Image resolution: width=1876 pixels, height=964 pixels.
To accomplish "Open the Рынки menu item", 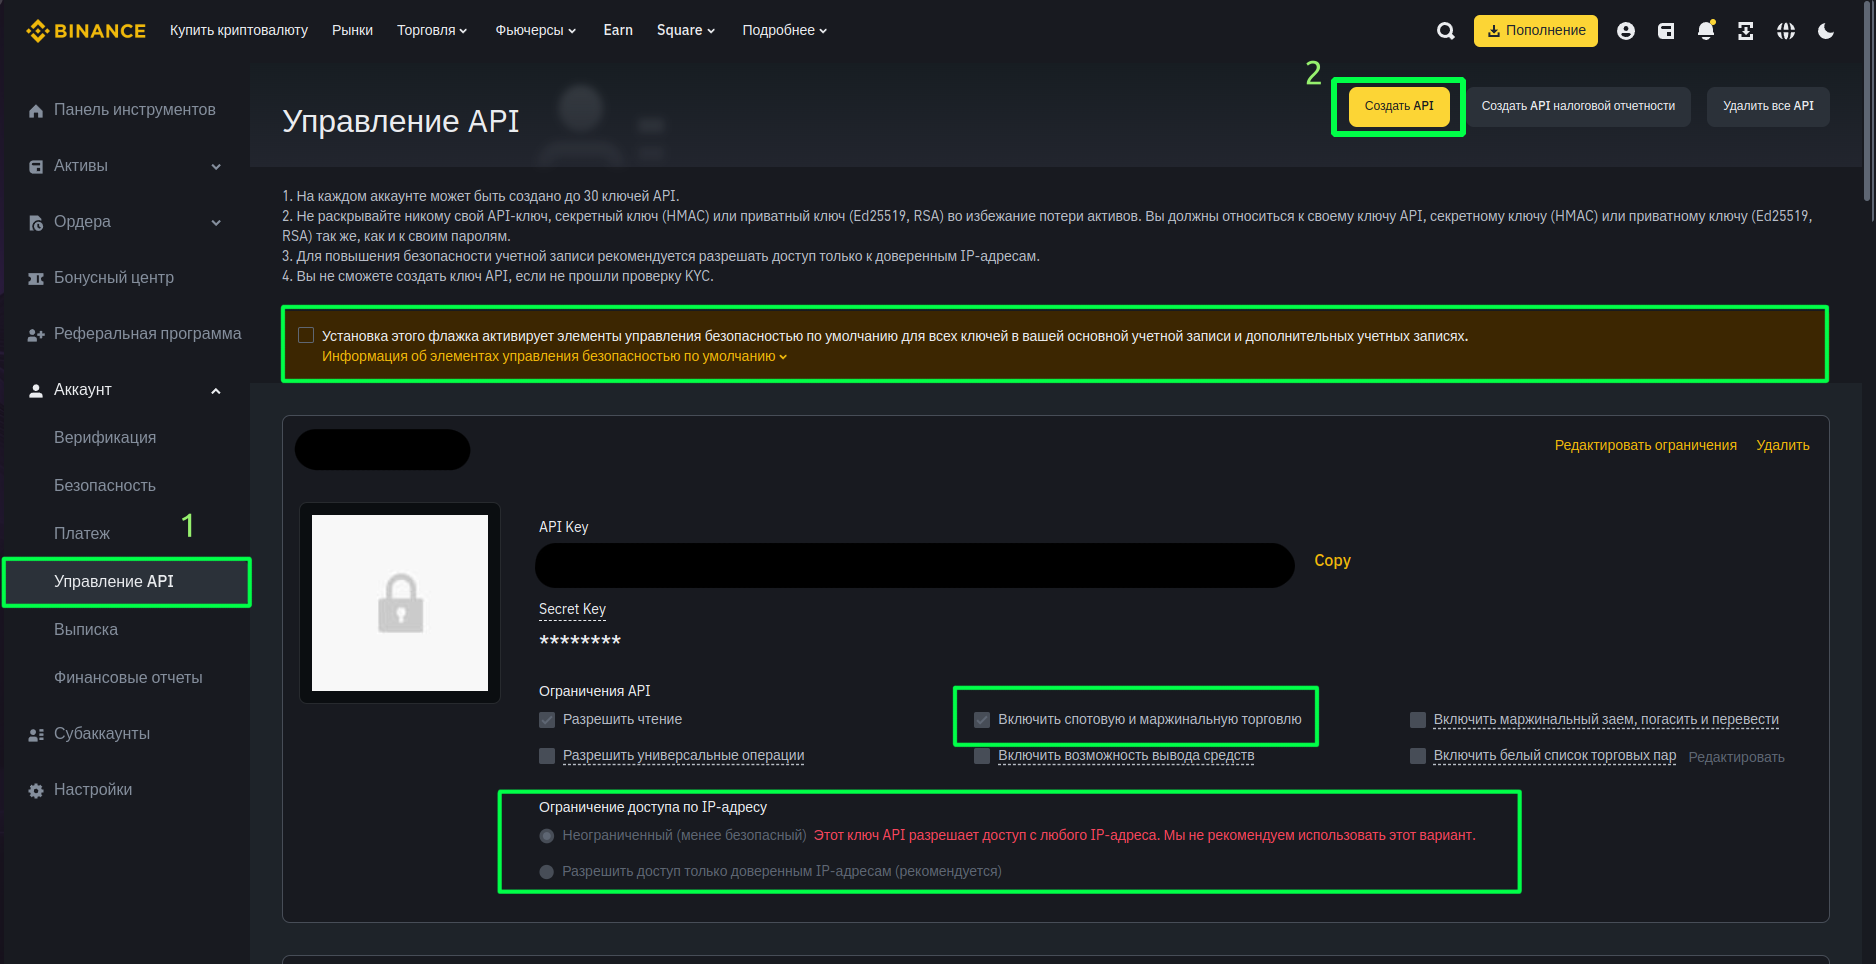I will point(352,31).
